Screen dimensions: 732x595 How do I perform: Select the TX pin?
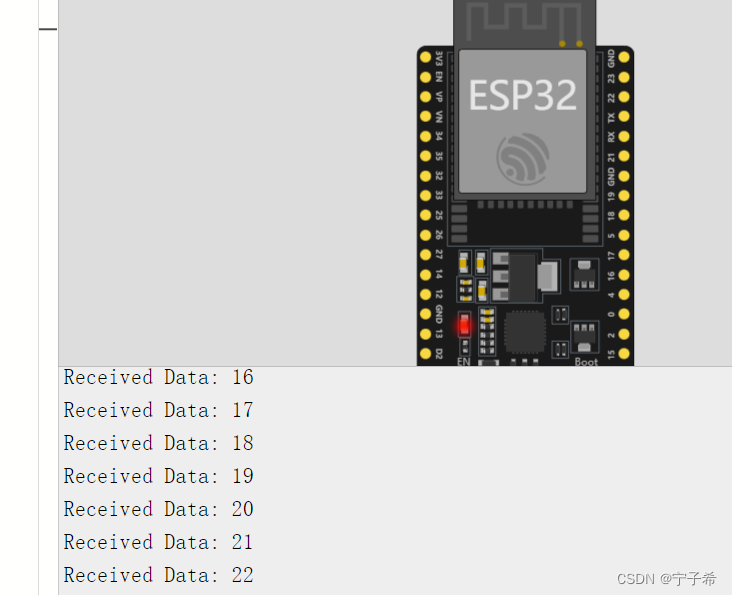pyautogui.click(x=624, y=116)
